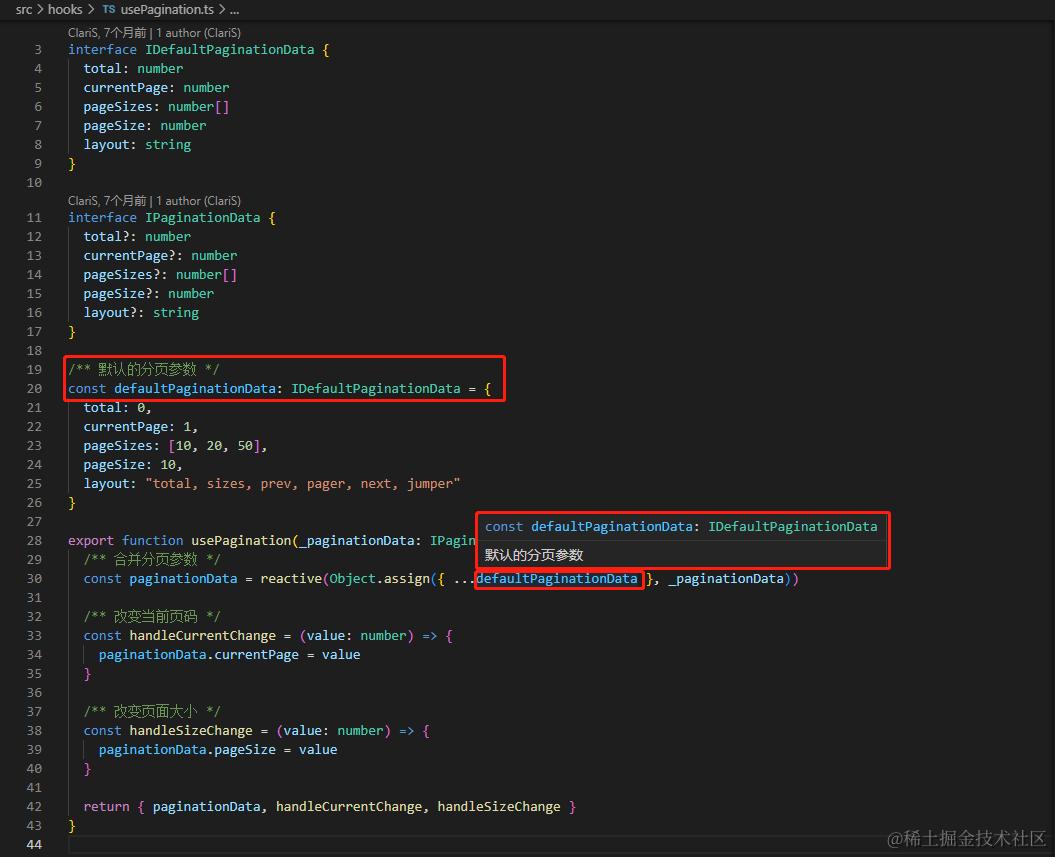Image resolution: width=1055 pixels, height=857 pixels.
Task: Click 'defaultPaginationData' inside the spread on line 30
Action: [556, 579]
